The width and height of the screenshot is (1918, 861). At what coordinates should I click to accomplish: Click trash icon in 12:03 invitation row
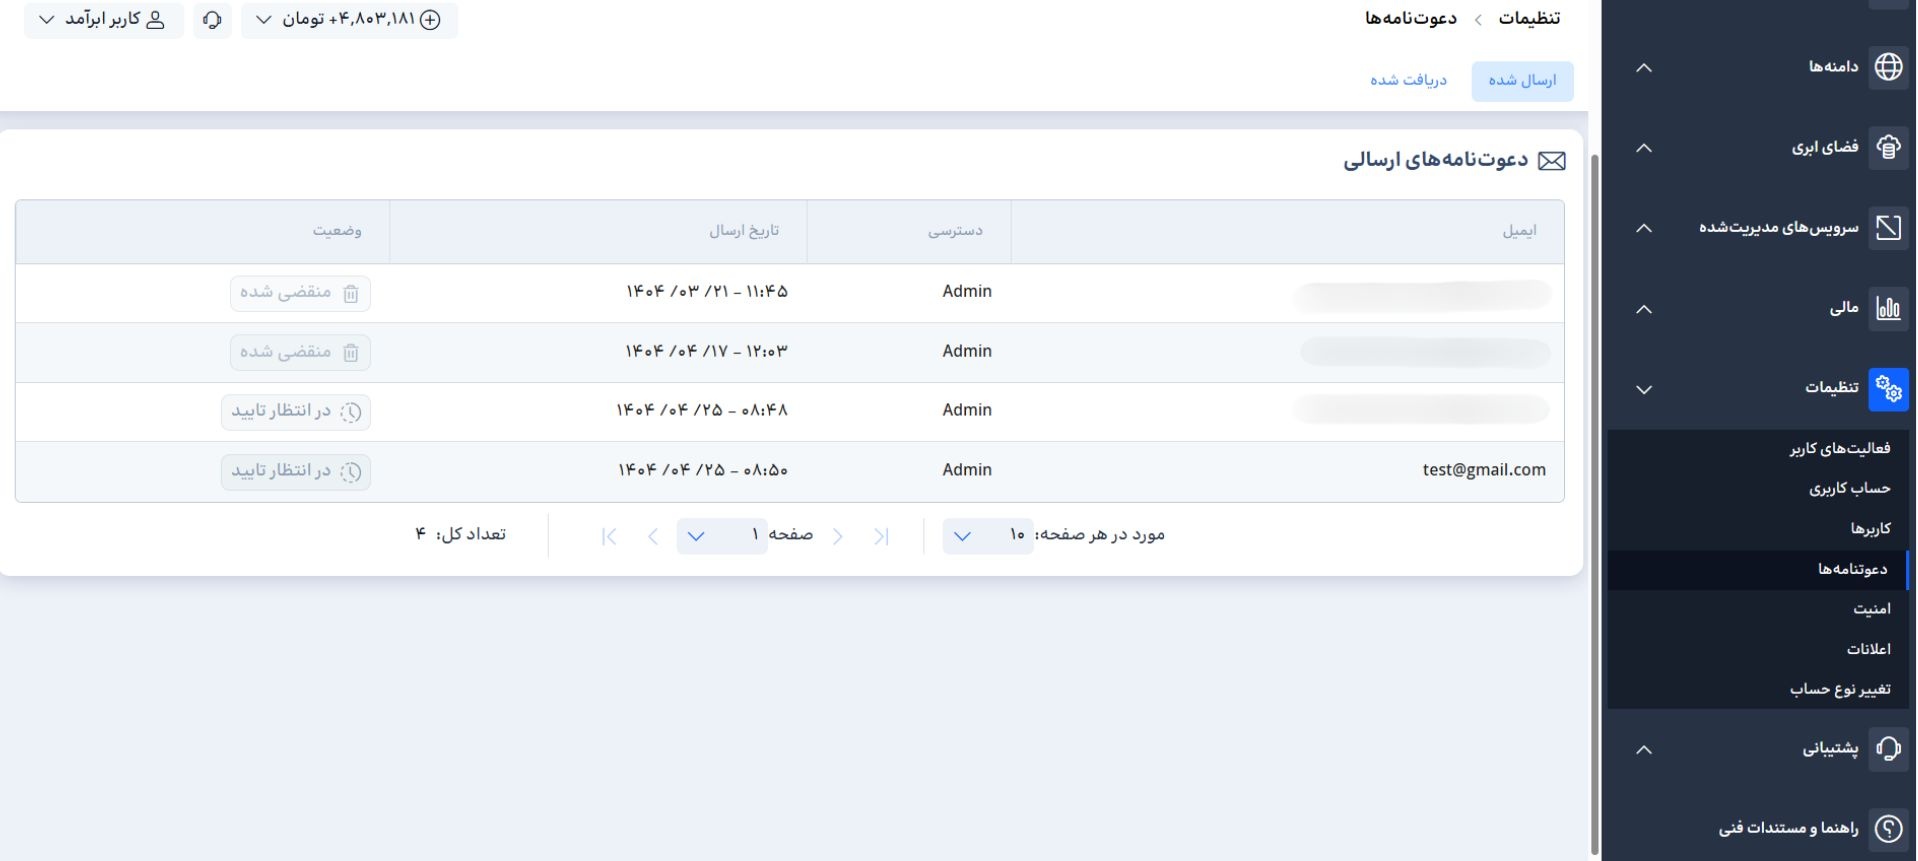(351, 352)
